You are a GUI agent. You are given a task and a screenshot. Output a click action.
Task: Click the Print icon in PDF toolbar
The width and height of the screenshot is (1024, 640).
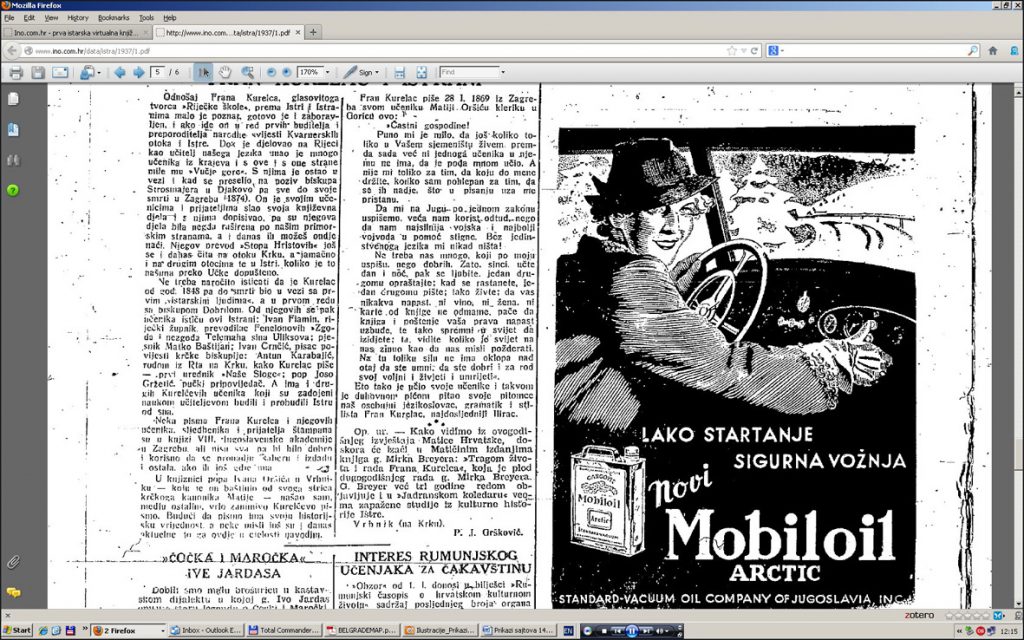pyautogui.click(x=16, y=72)
